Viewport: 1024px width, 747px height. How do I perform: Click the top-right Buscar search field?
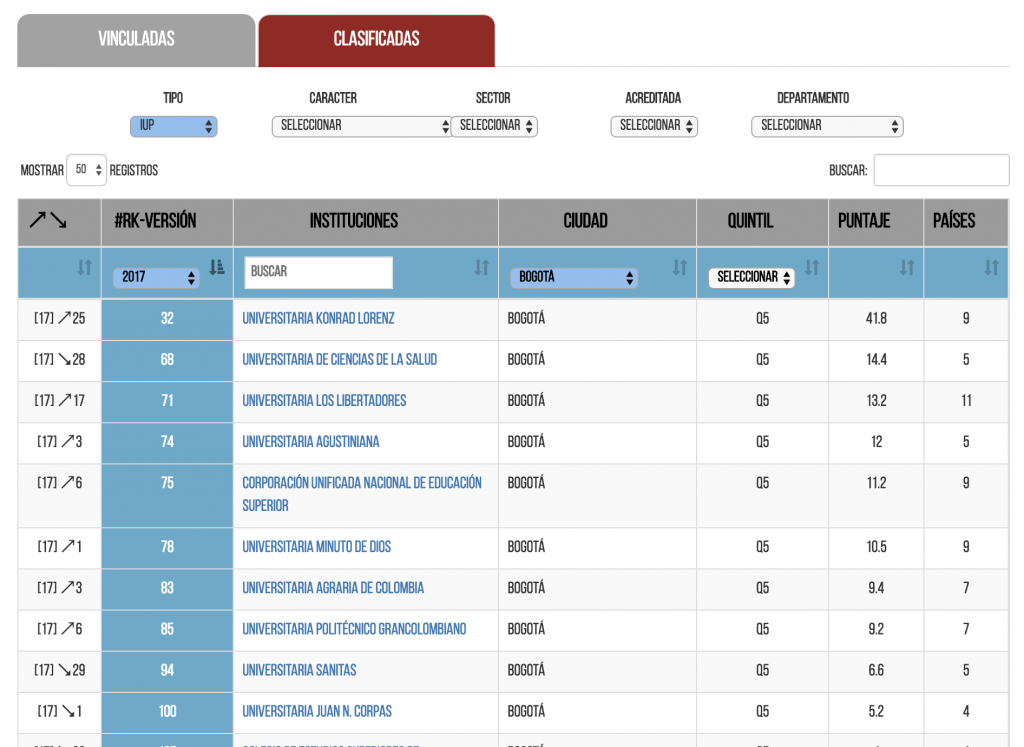942,170
